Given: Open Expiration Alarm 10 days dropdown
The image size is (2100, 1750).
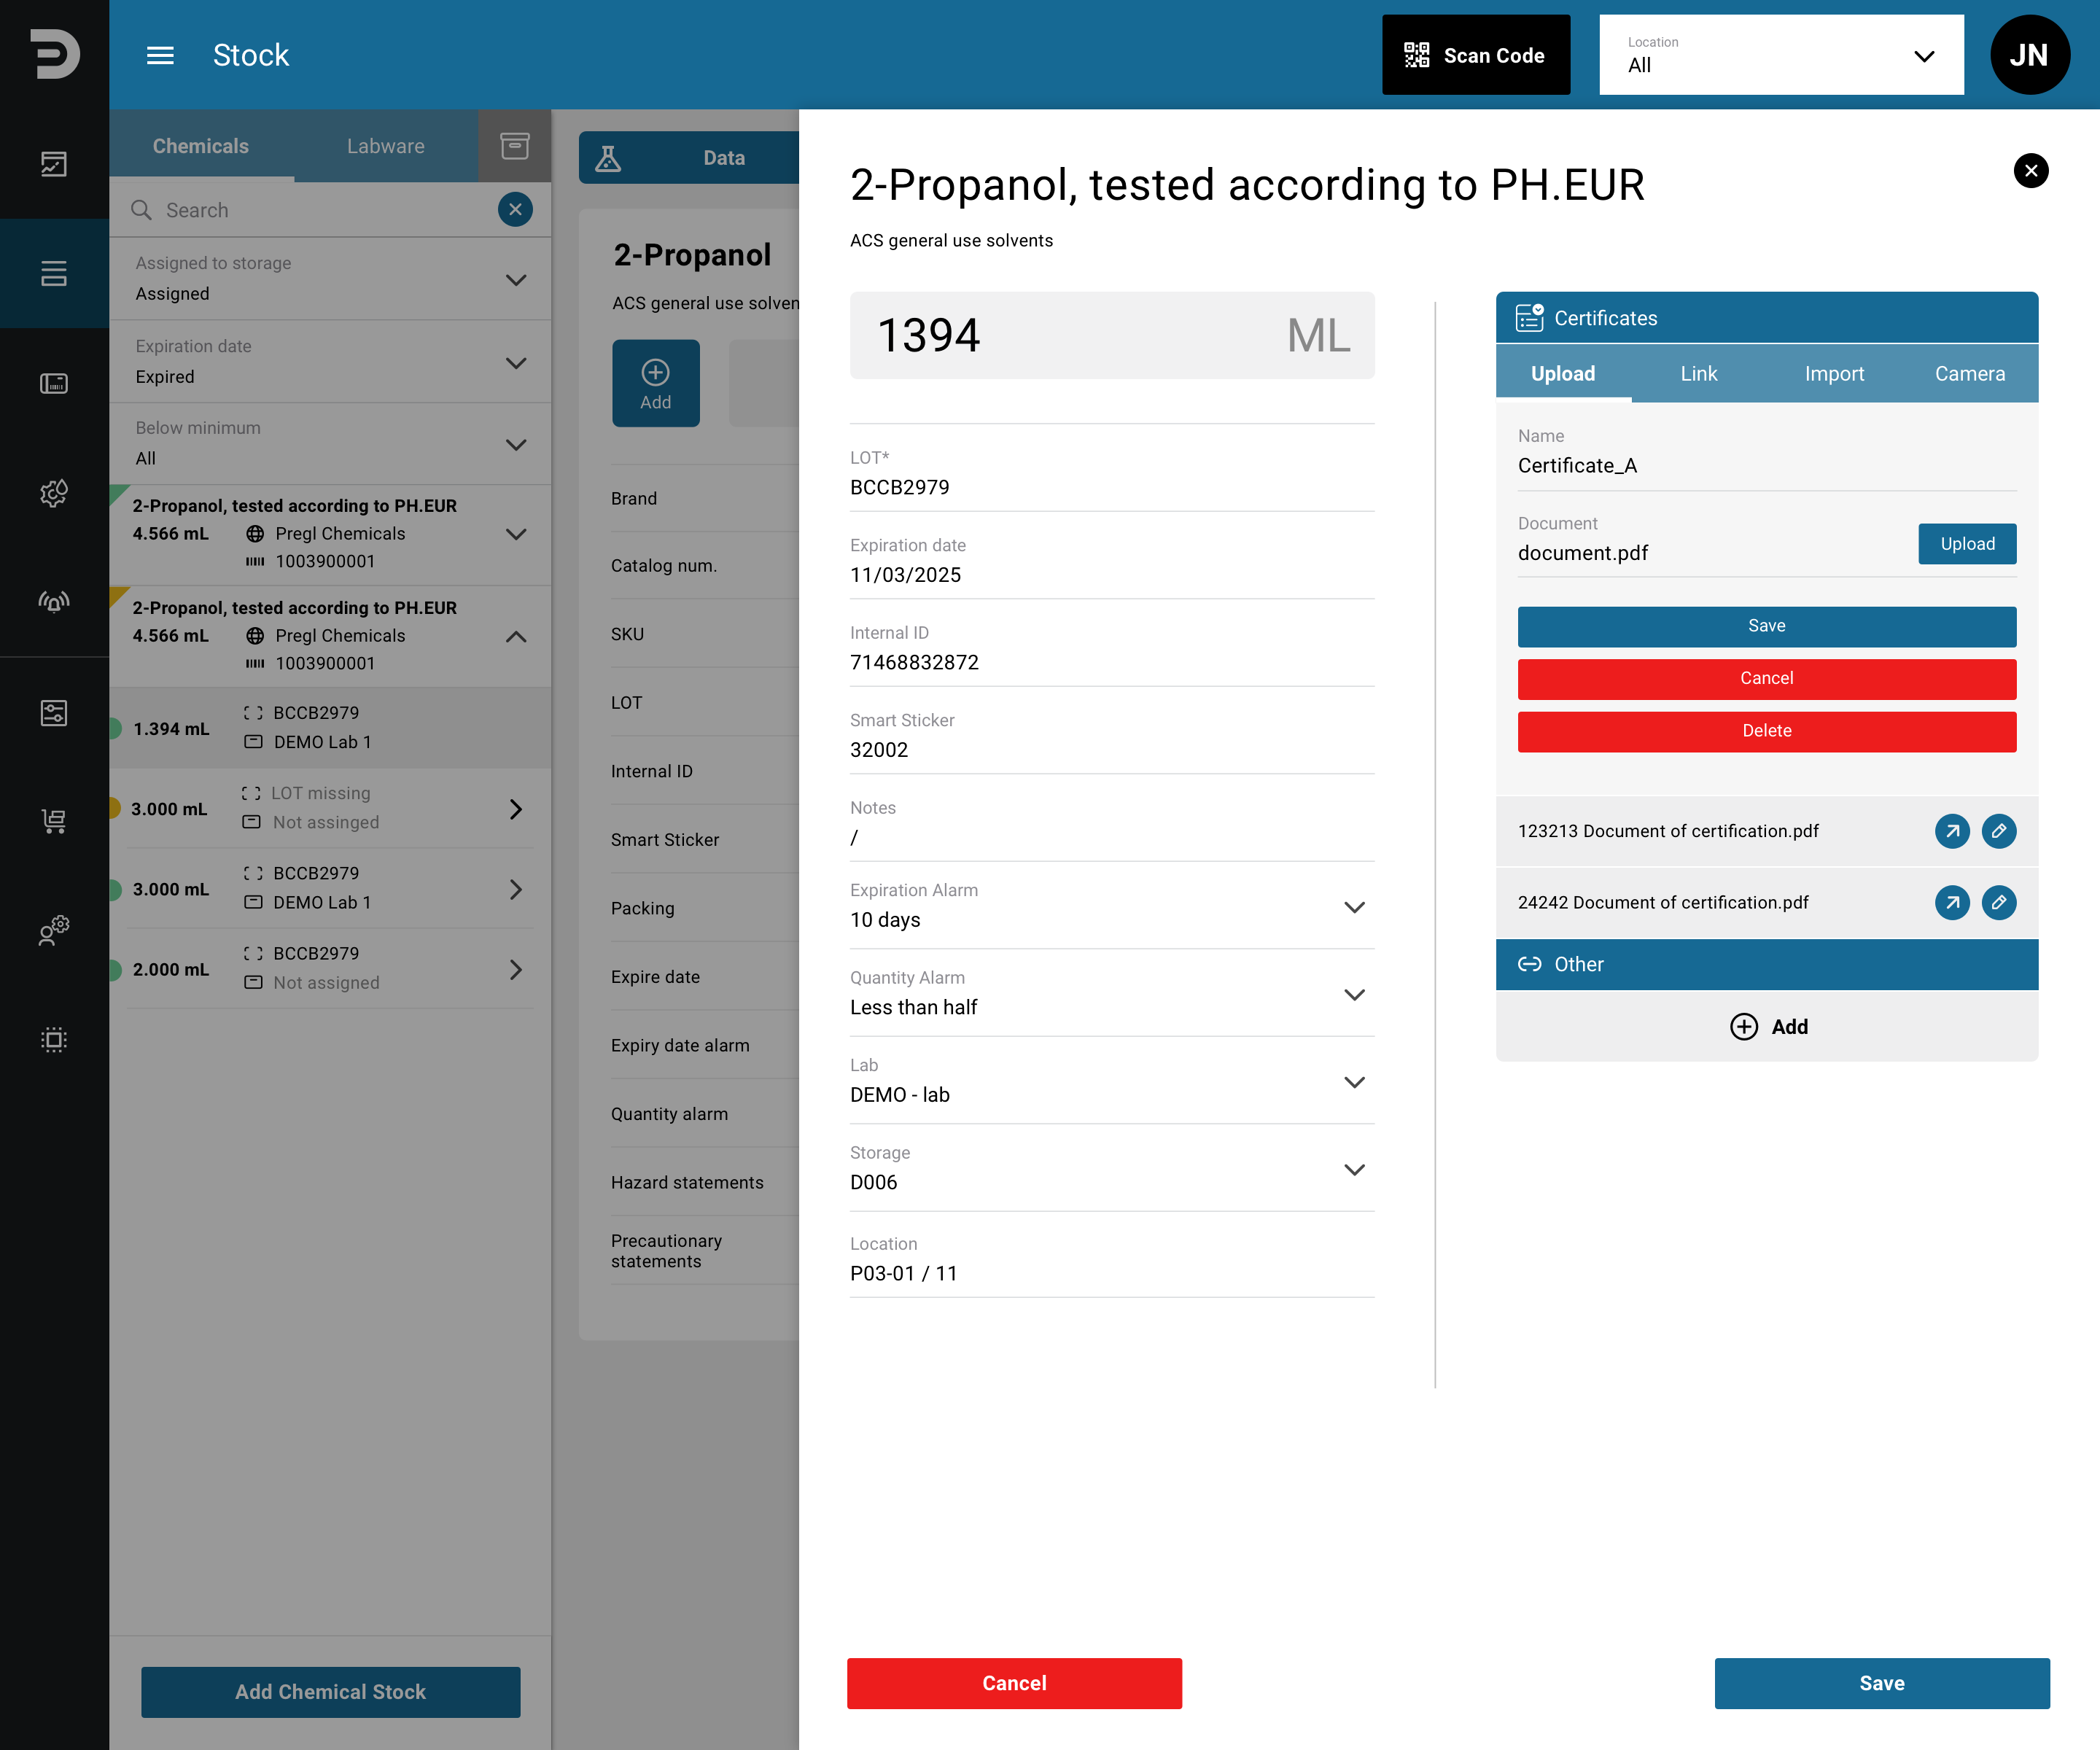Looking at the screenshot, I should click(1111, 907).
